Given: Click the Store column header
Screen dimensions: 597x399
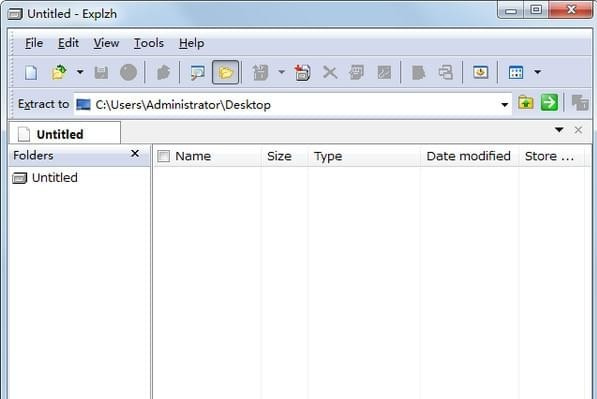Looking at the screenshot, I should [551, 156].
